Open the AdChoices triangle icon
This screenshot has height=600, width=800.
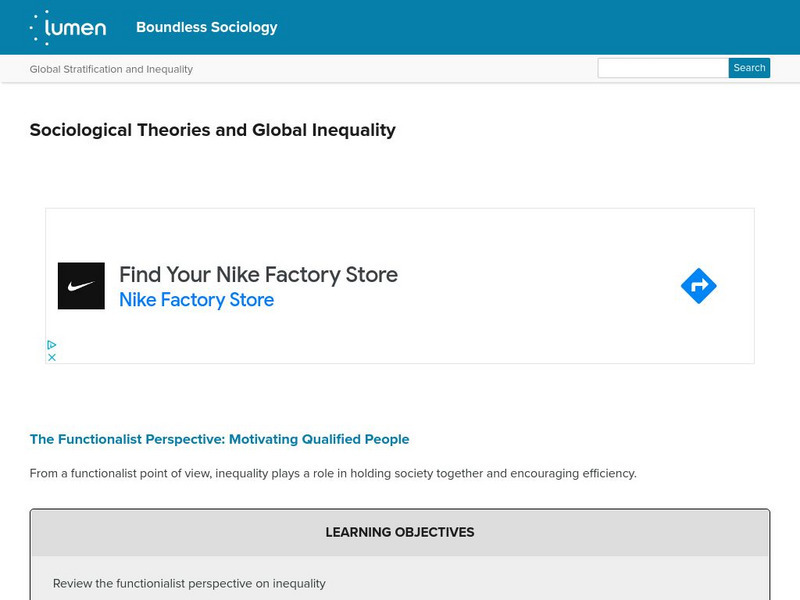51,345
